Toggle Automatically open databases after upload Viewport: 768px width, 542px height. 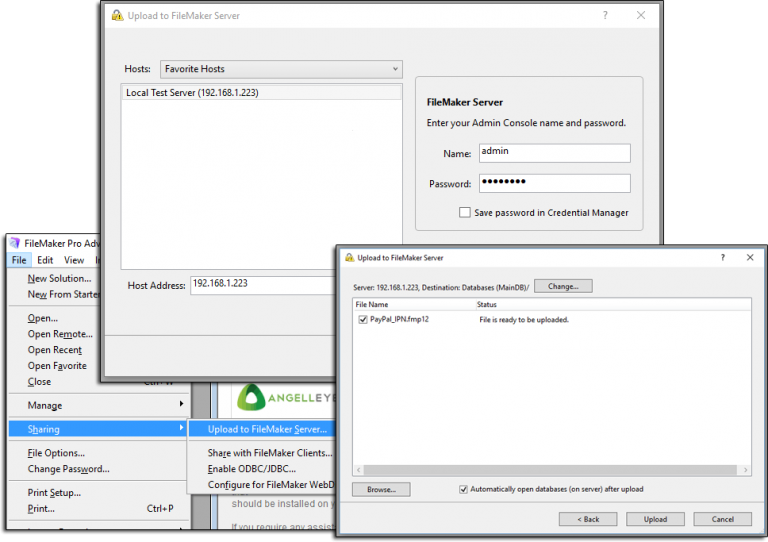click(463, 489)
